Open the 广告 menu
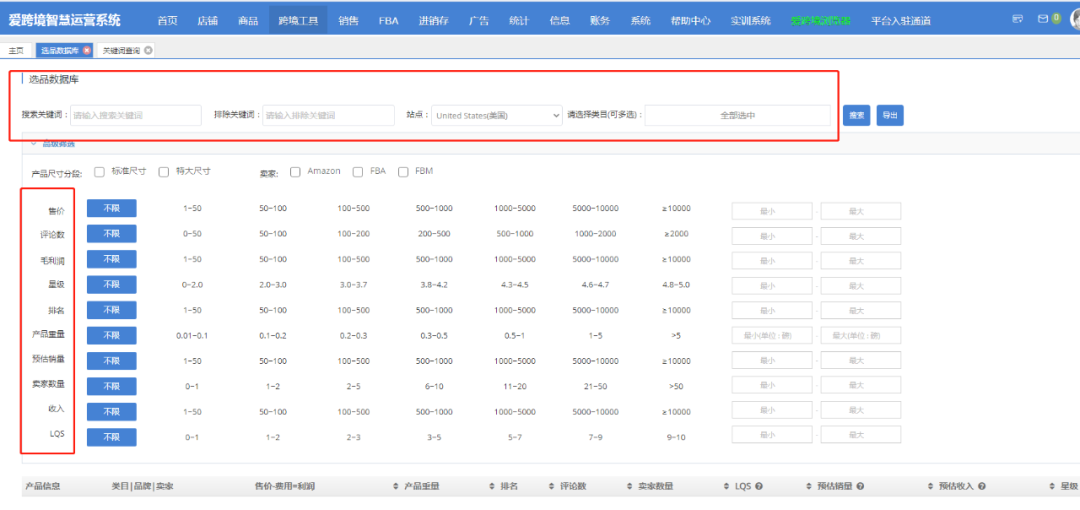 pyautogui.click(x=479, y=21)
